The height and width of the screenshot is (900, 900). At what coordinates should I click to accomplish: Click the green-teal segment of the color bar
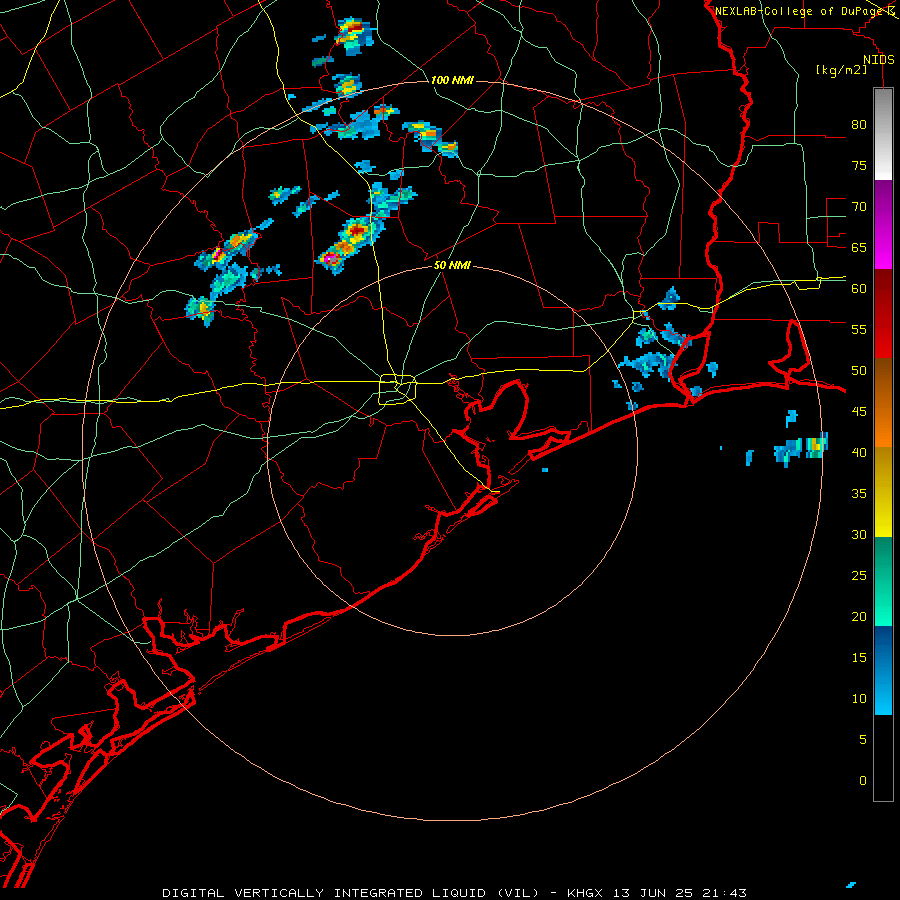pyautogui.click(x=883, y=581)
